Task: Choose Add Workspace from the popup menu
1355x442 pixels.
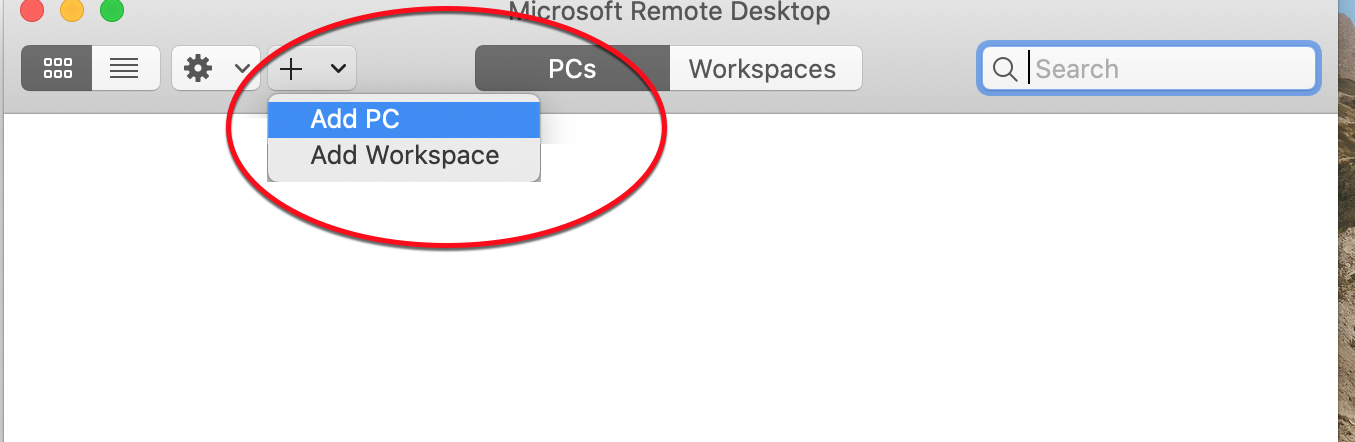Action: tap(404, 156)
